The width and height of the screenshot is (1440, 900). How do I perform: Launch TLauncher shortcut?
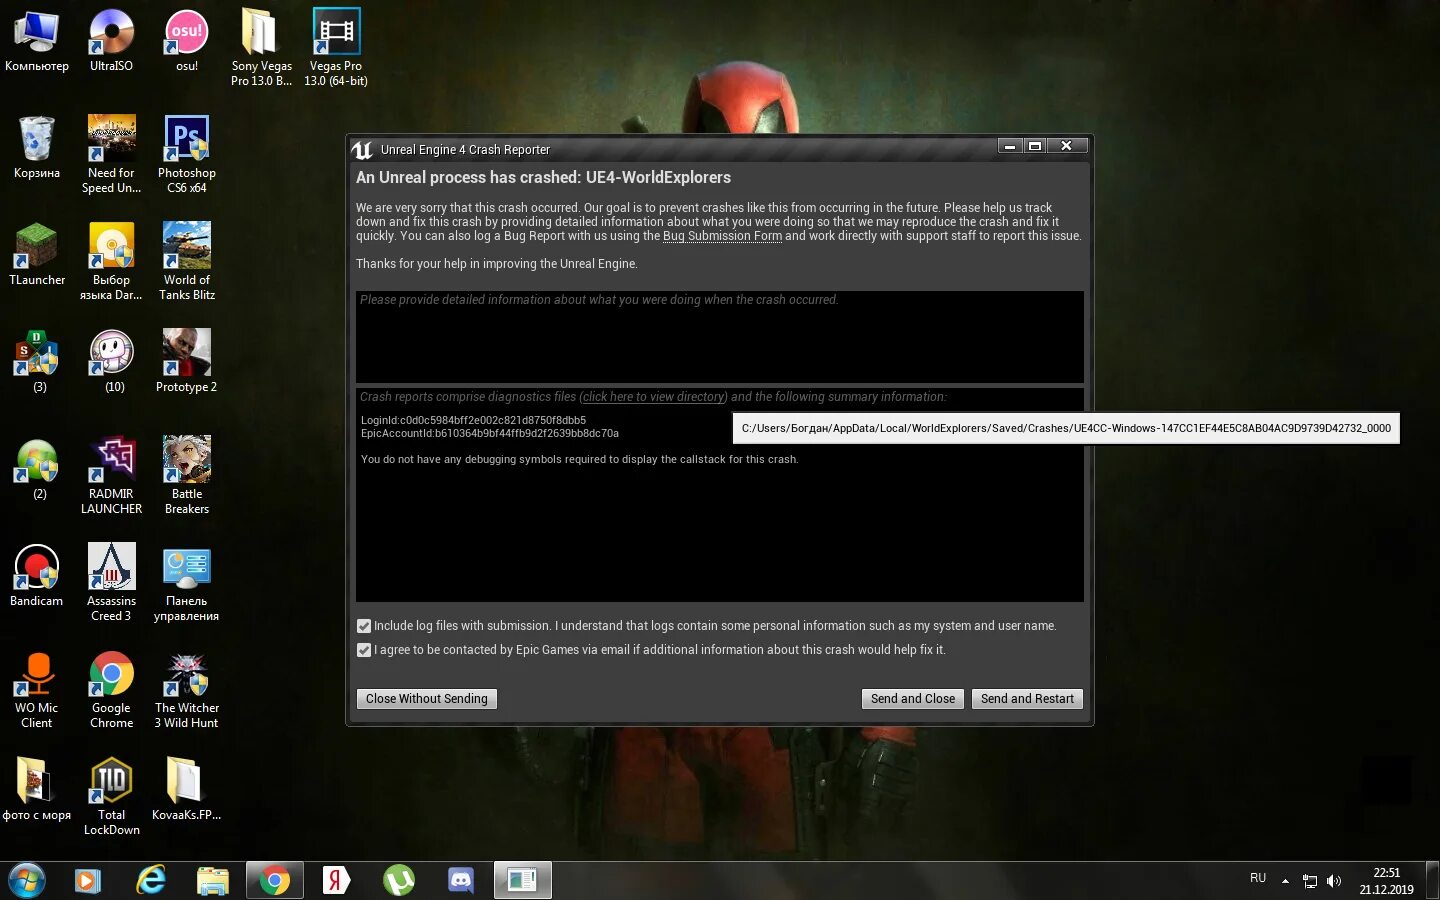pos(36,254)
